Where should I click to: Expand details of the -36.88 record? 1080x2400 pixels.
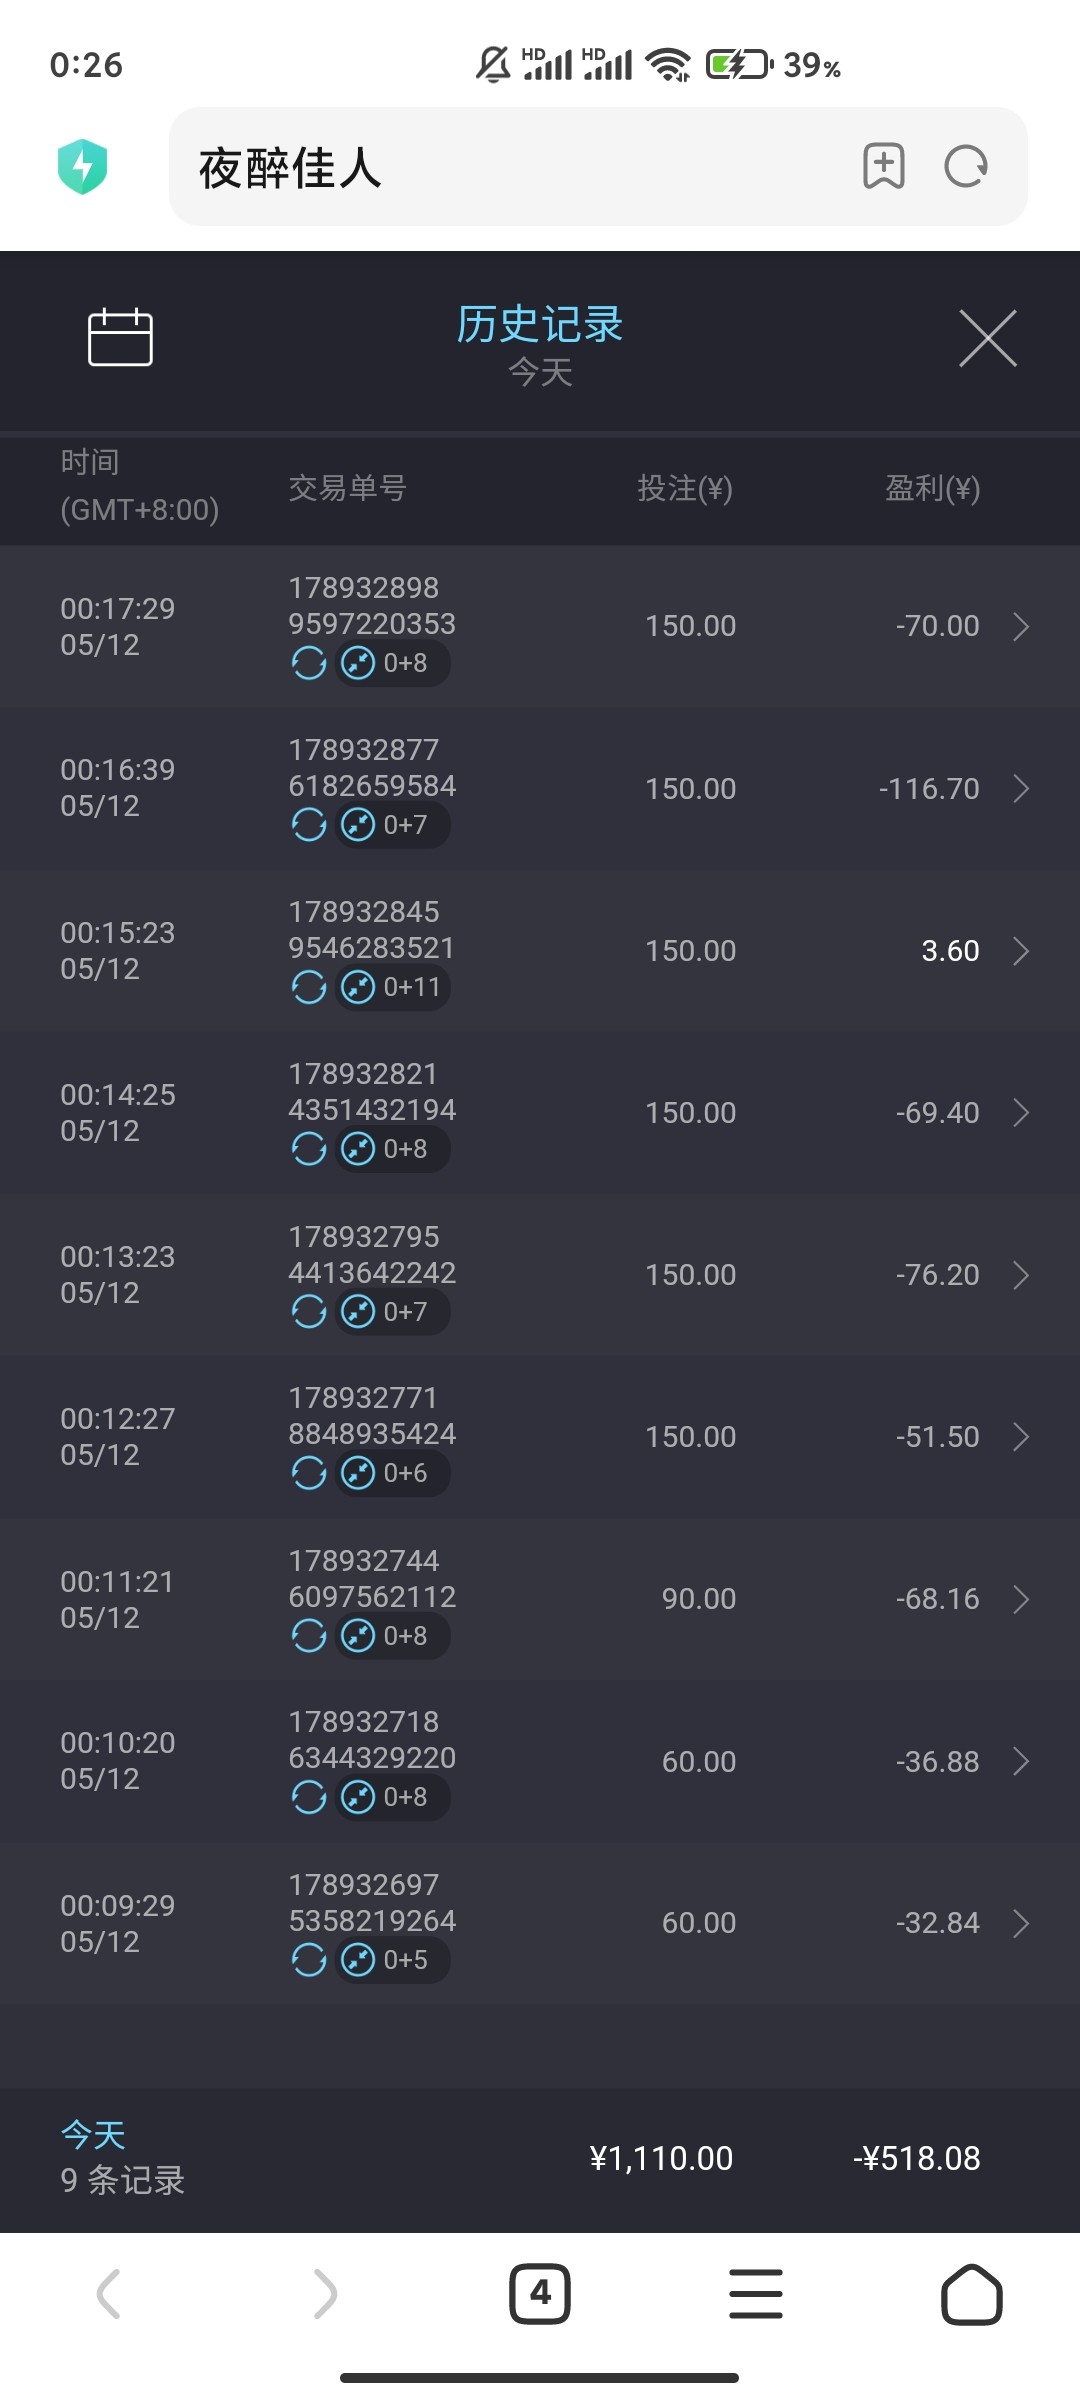1021,1761
